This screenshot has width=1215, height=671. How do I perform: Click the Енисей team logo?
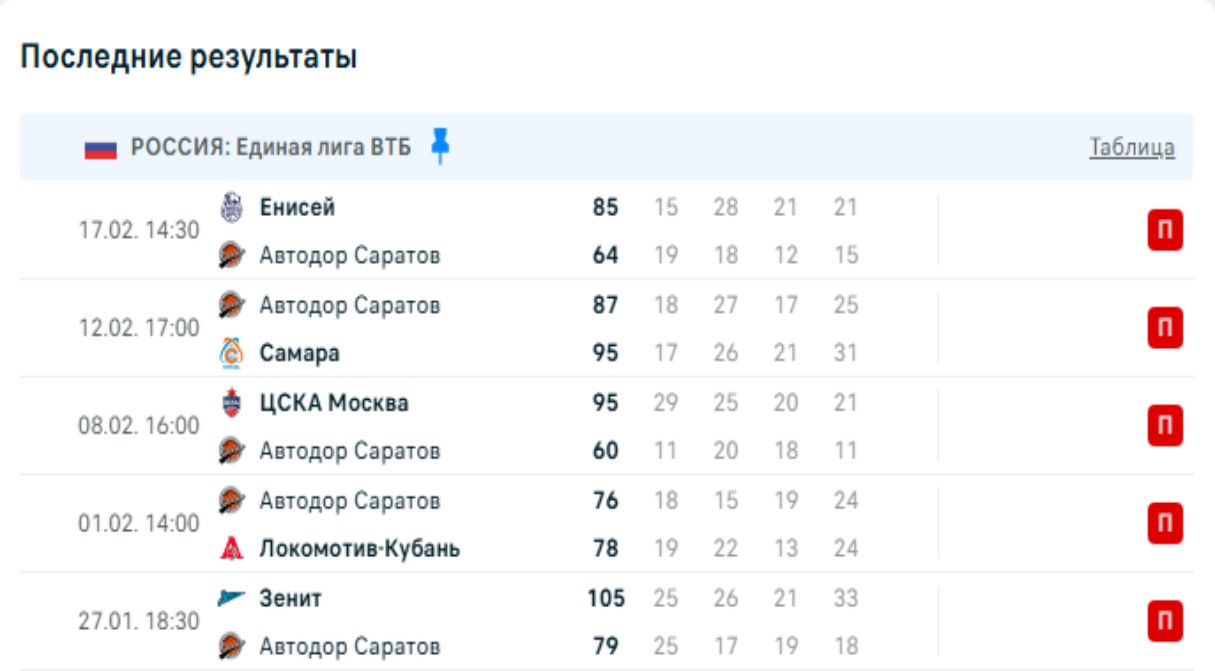[231, 207]
